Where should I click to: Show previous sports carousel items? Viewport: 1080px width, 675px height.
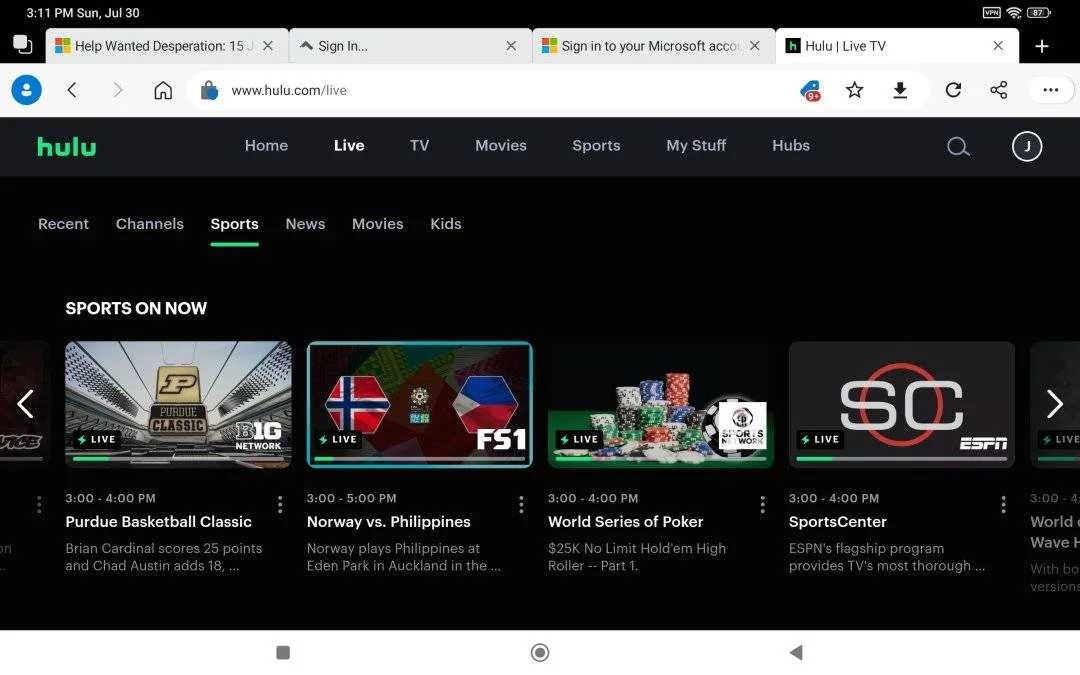click(25, 404)
